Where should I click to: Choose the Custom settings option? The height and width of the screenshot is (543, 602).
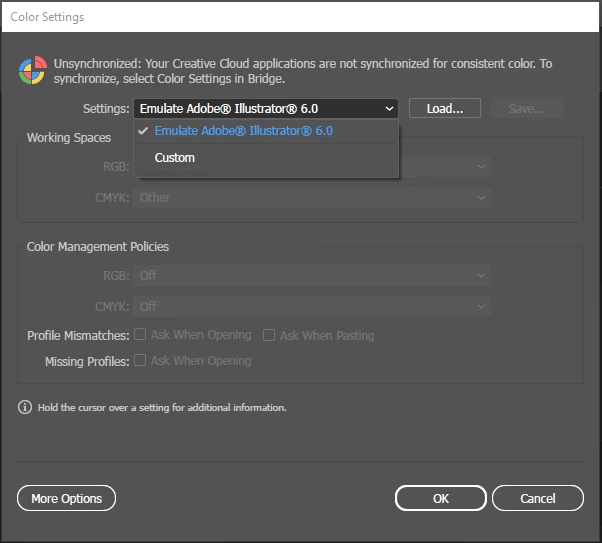click(266, 158)
